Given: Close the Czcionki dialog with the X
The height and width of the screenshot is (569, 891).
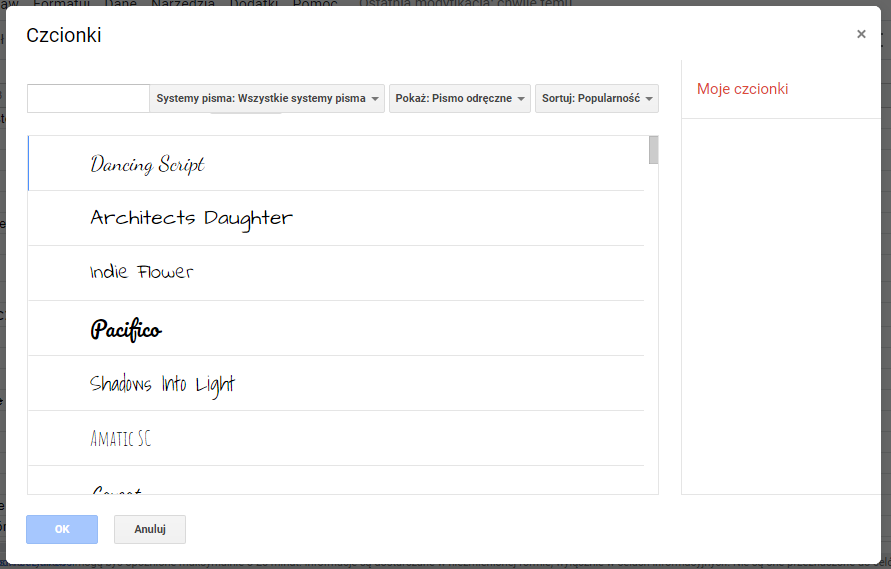Looking at the screenshot, I should pyautogui.click(x=861, y=34).
